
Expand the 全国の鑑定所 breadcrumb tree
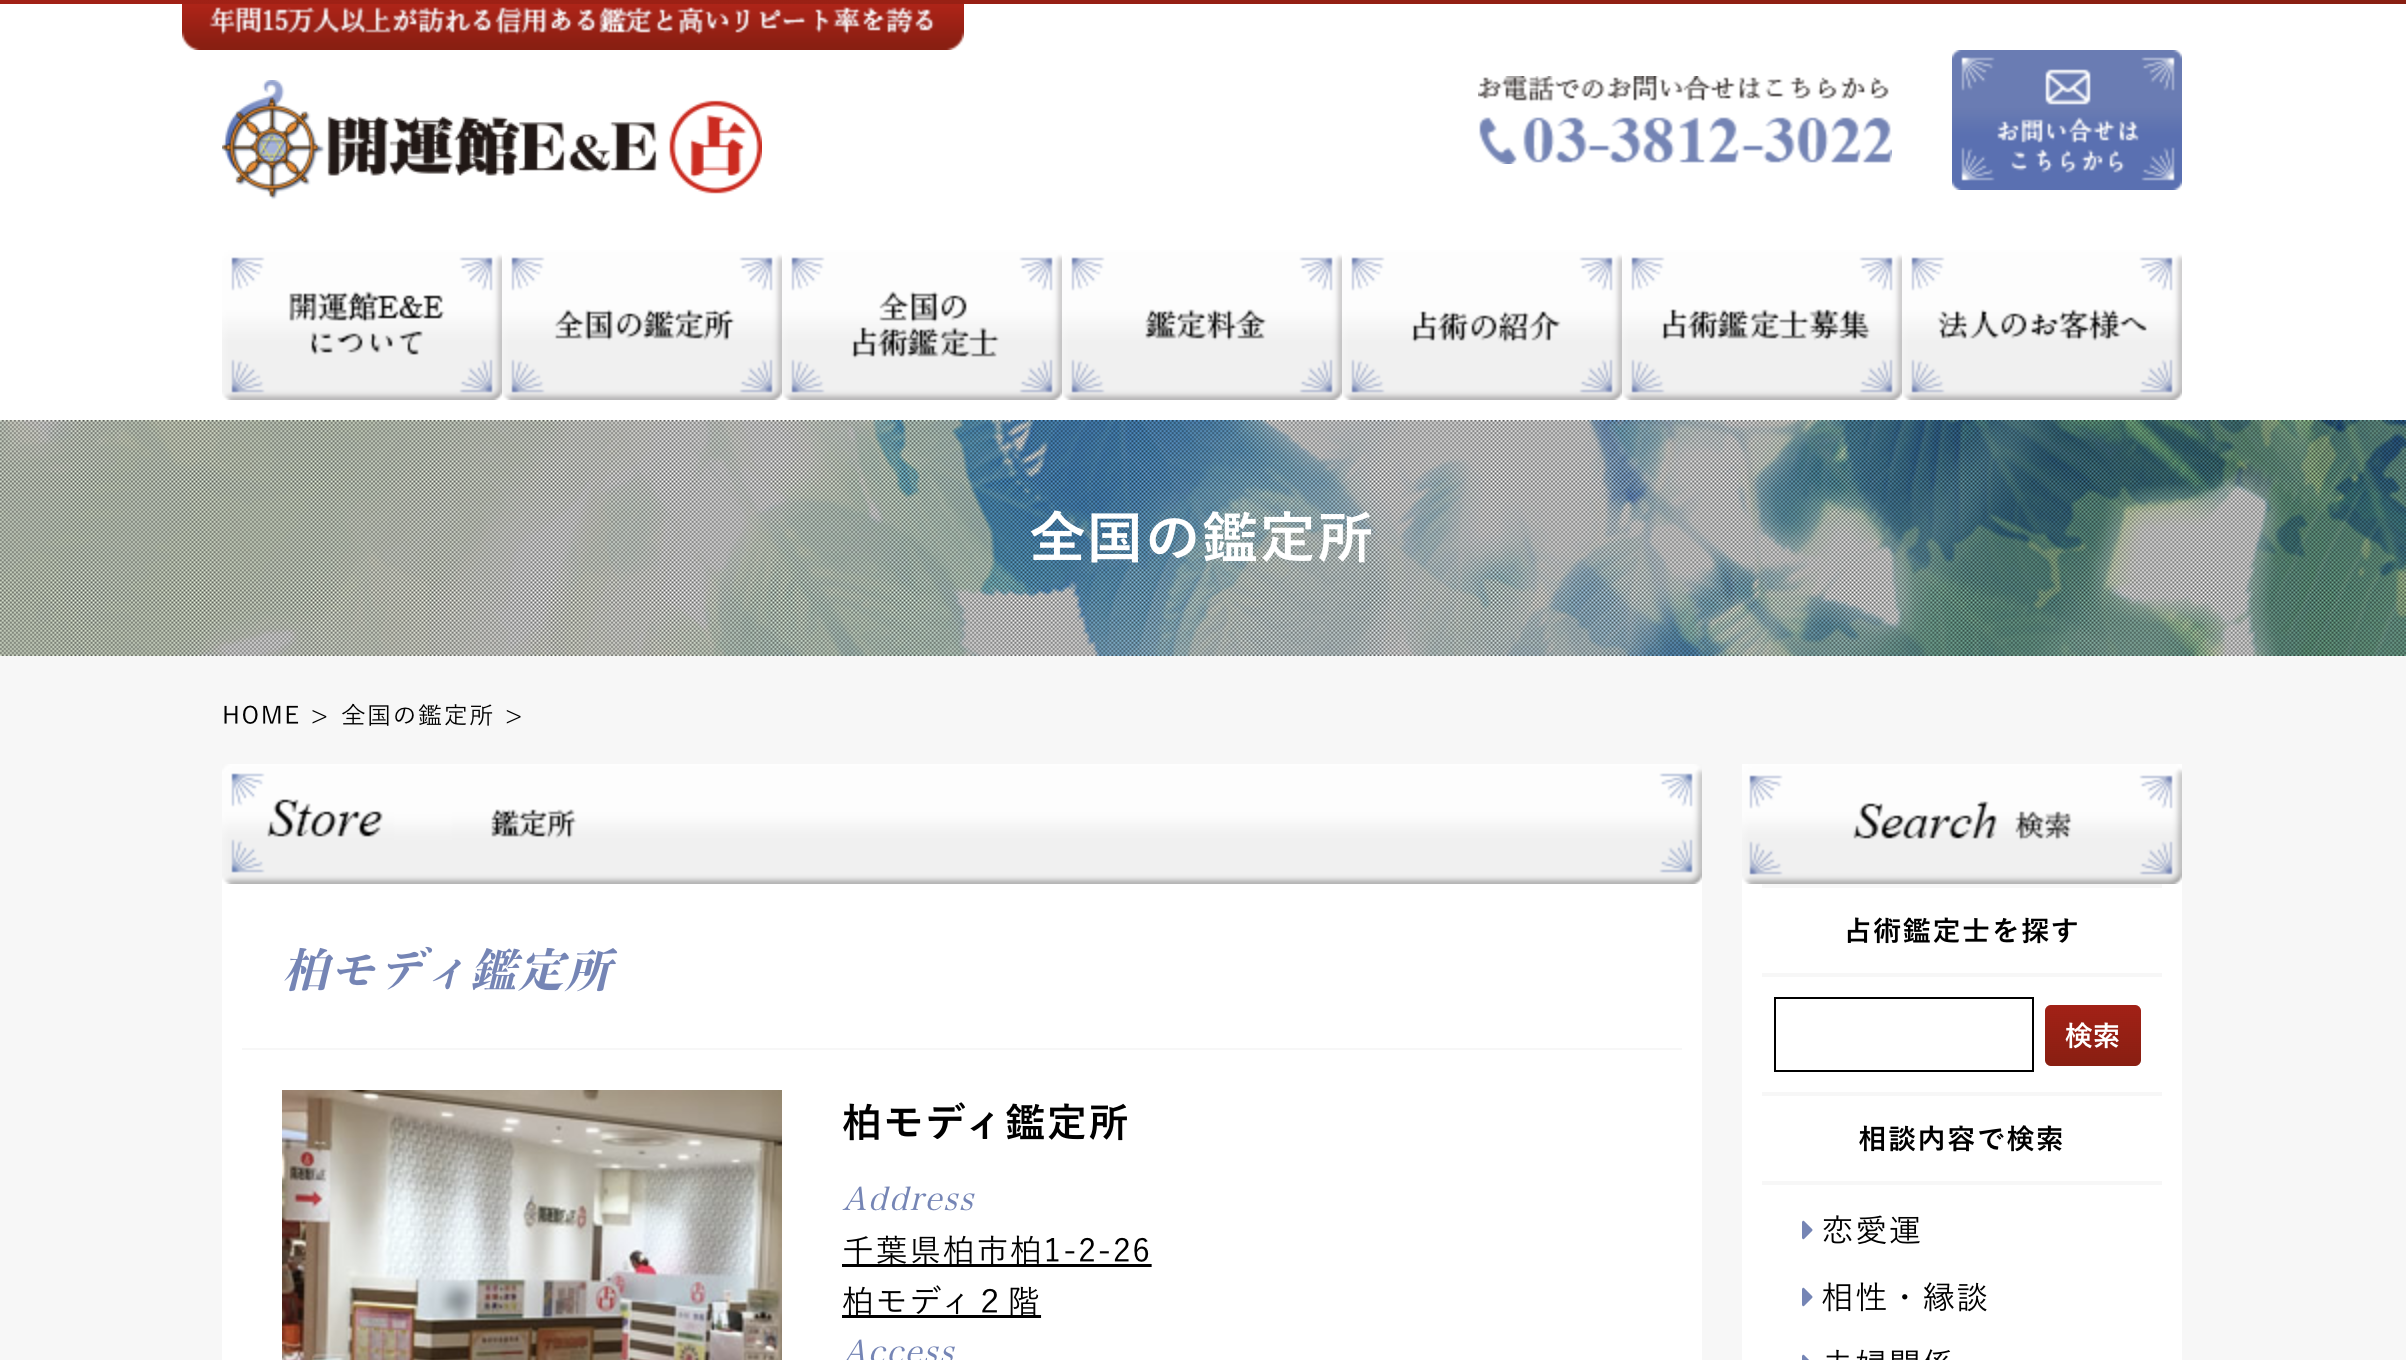[x=416, y=714]
